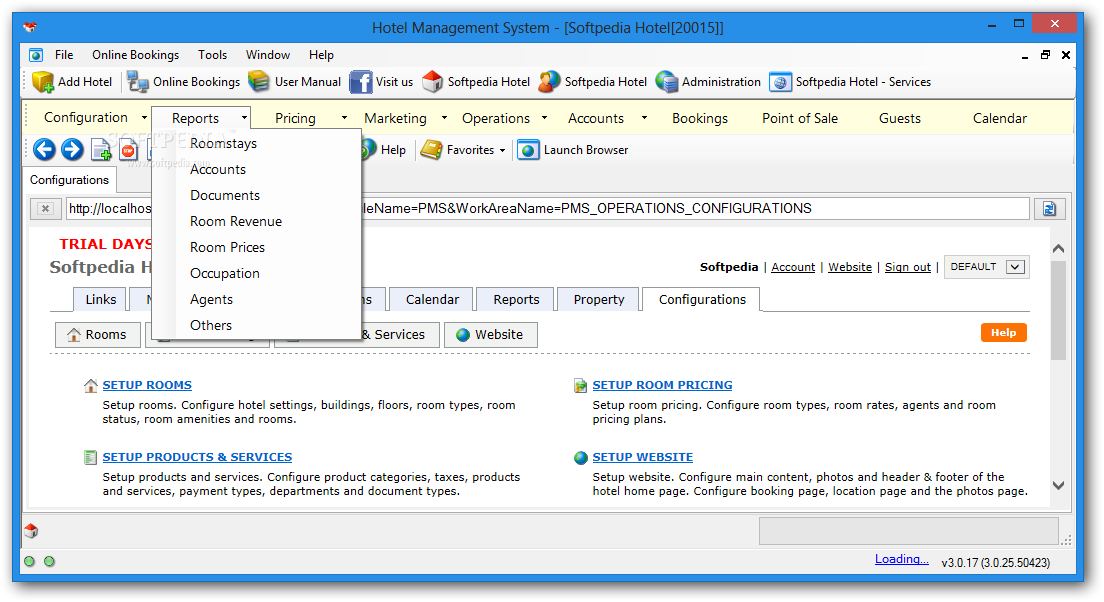The width and height of the screenshot is (1104, 602).
Task: Click the Sign out link
Action: coord(908,267)
